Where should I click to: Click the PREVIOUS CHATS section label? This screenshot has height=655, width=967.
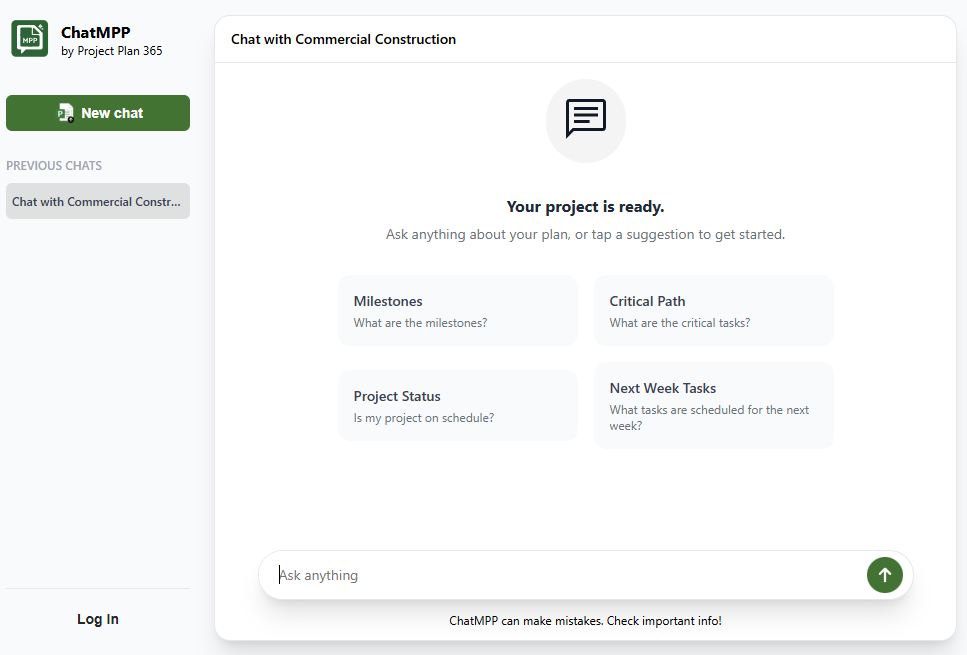[54, 166]
